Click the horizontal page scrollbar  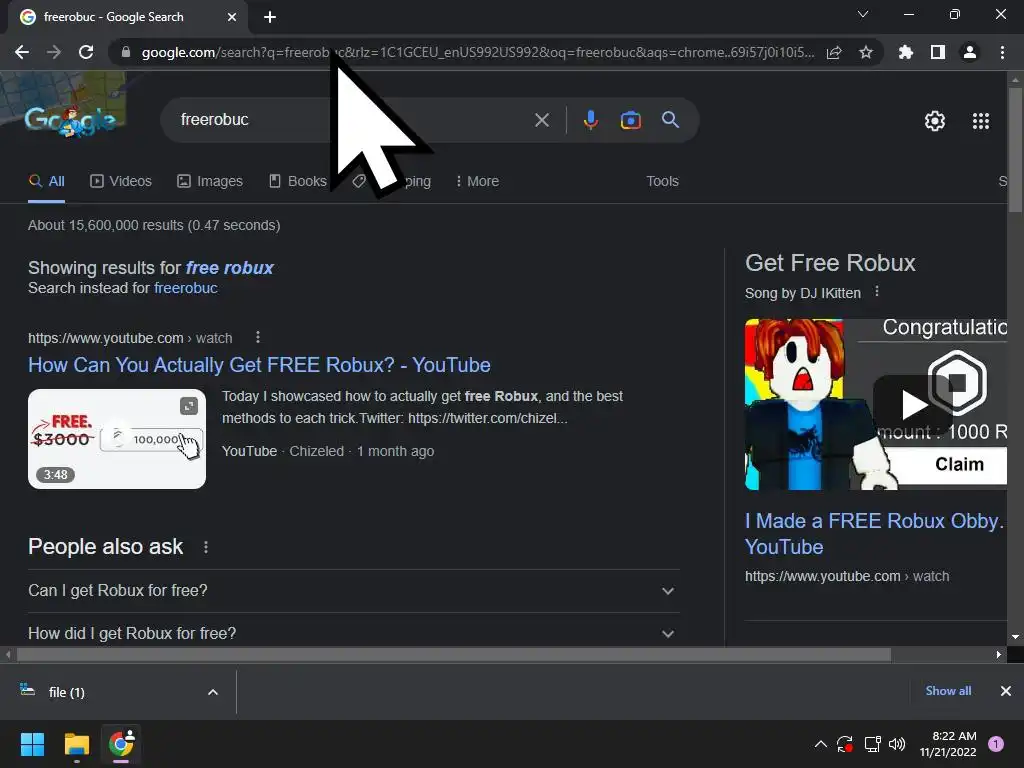click(454, 654)
